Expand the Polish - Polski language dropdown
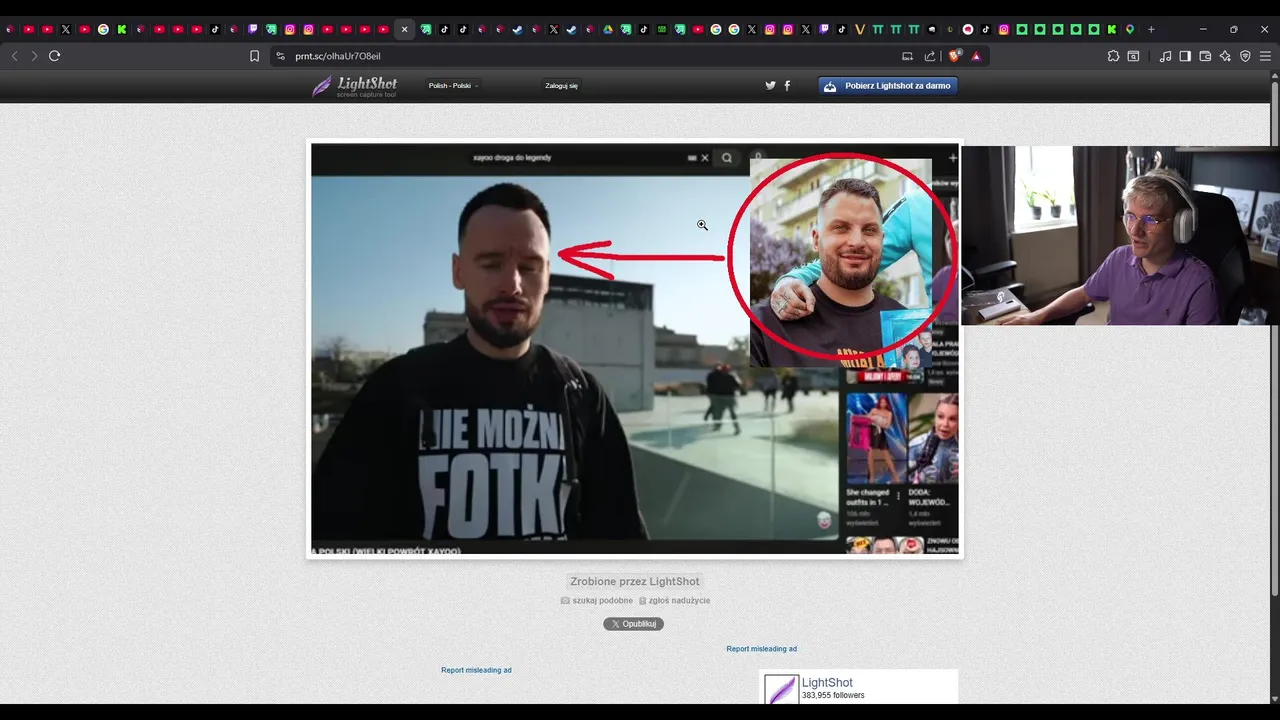 click(x=453, y=86)
